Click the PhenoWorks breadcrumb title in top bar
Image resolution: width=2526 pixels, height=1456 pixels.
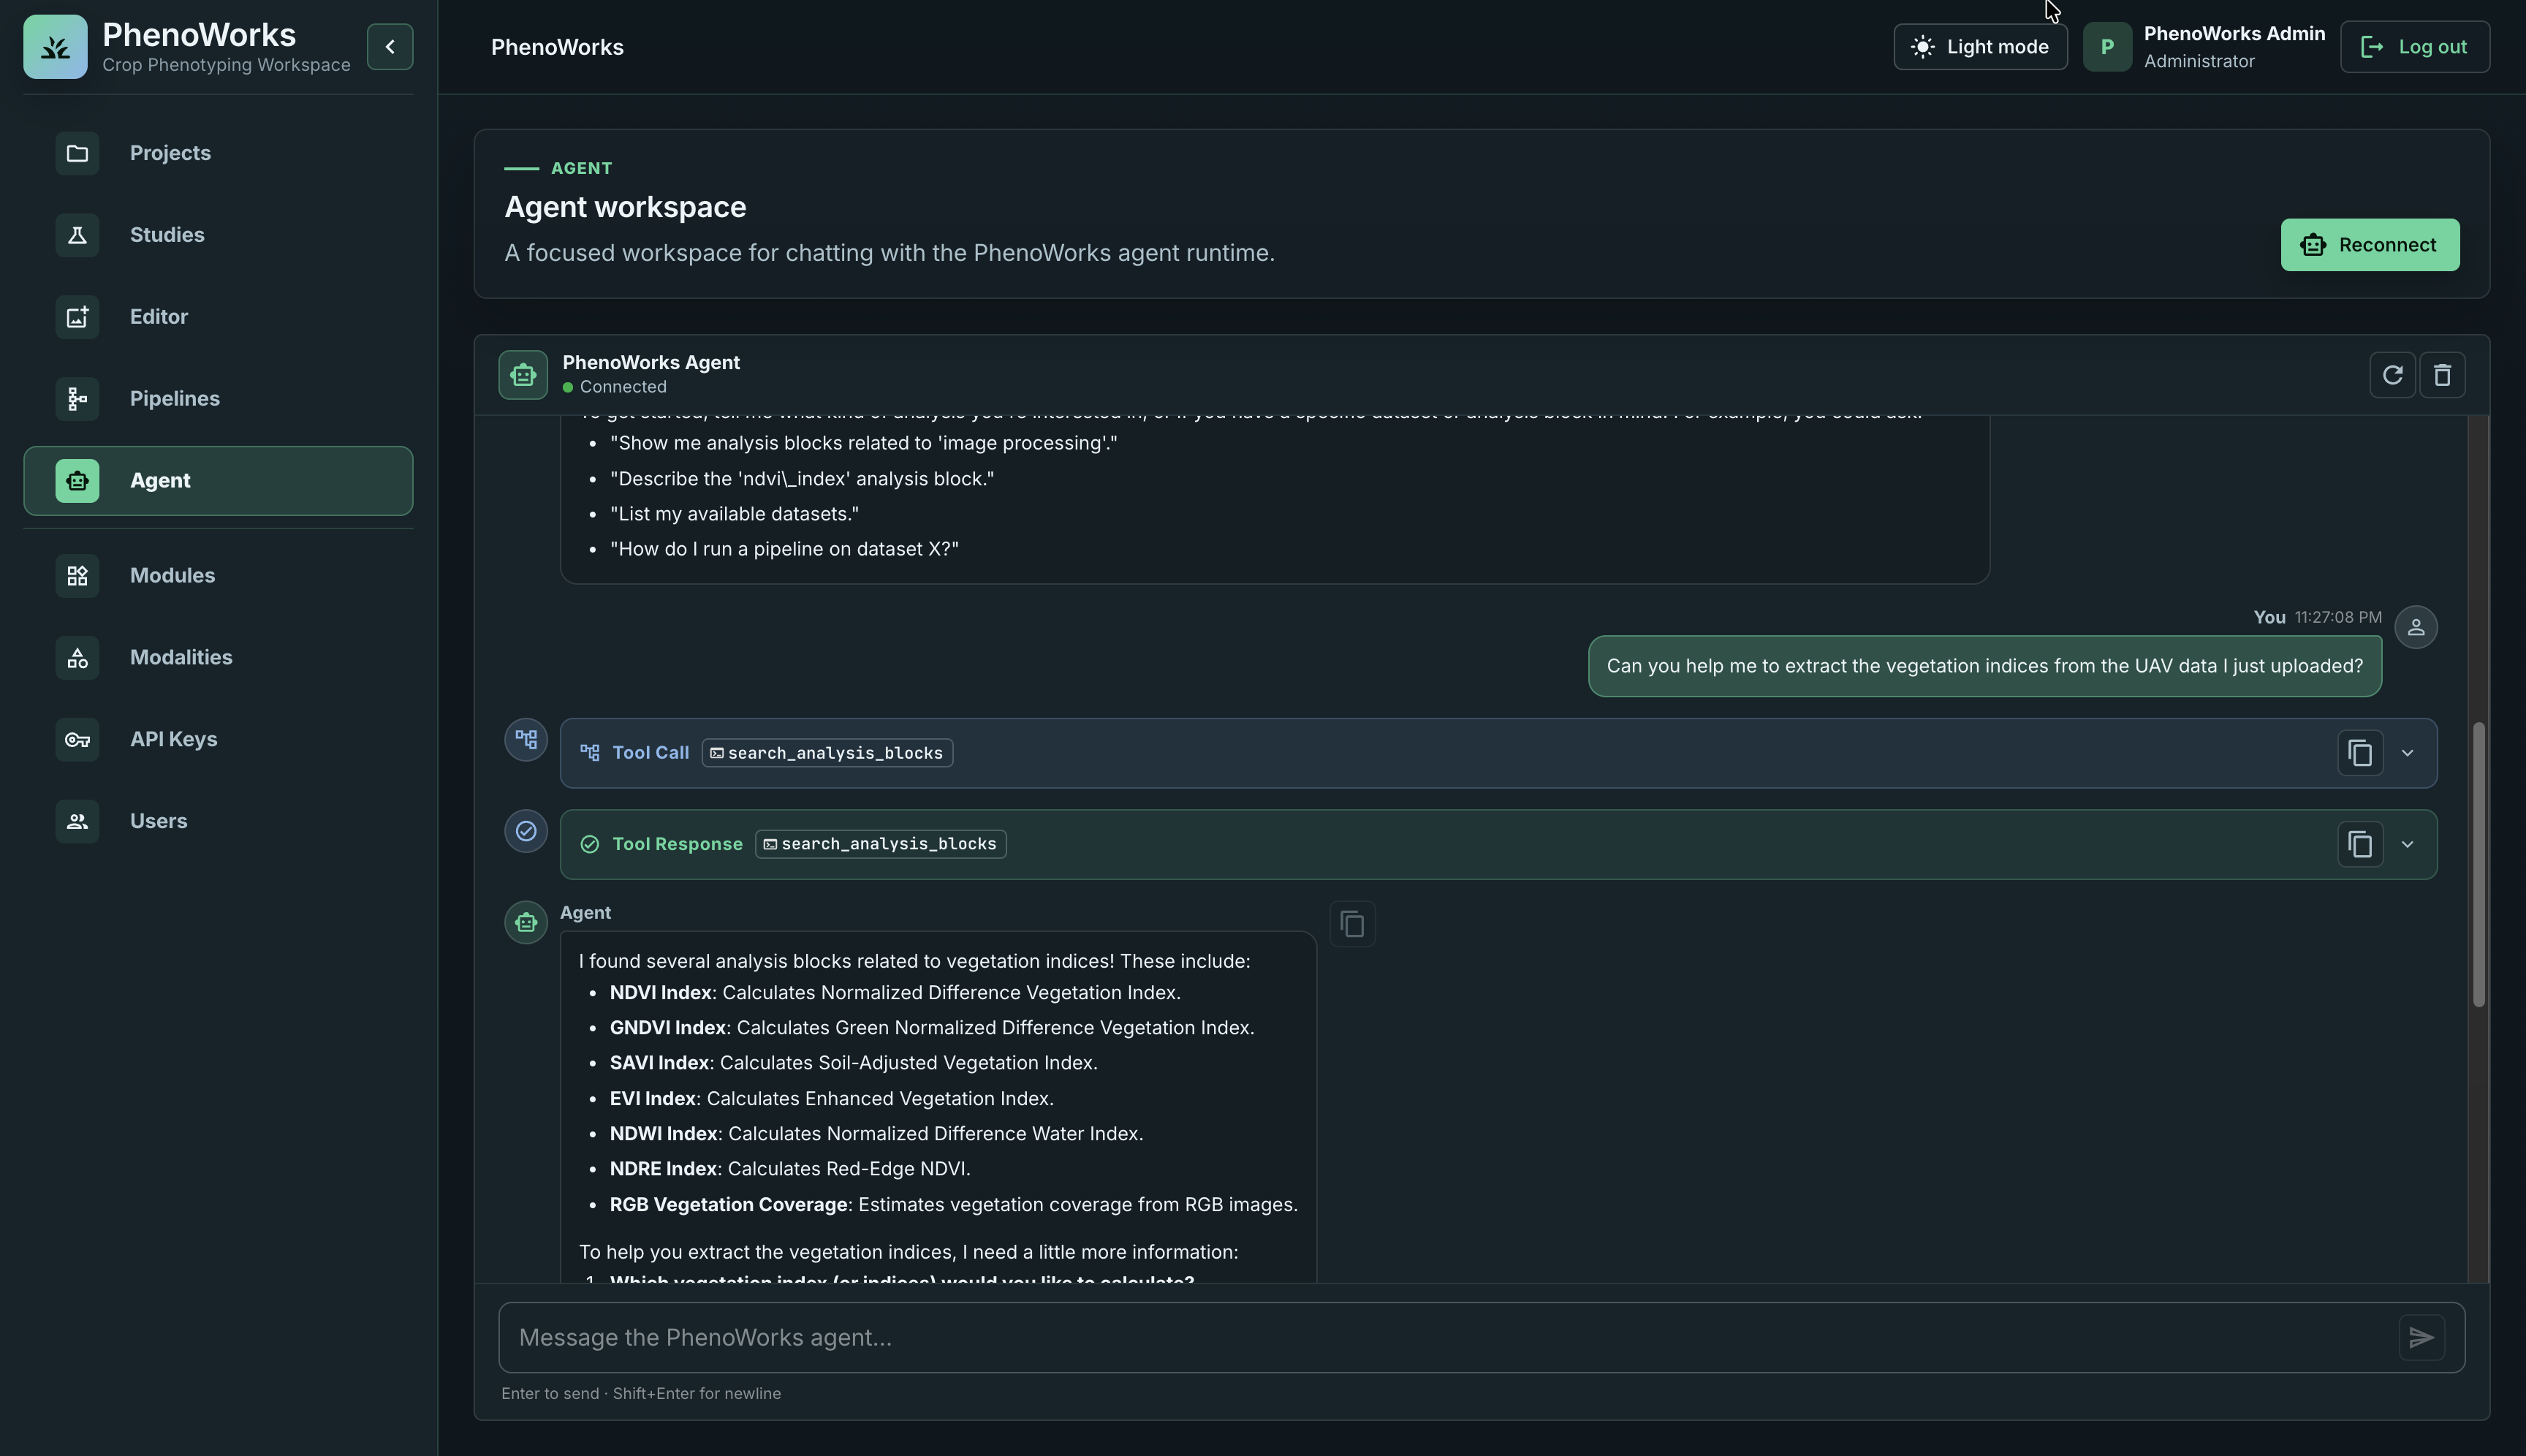[x=557, y=47]
